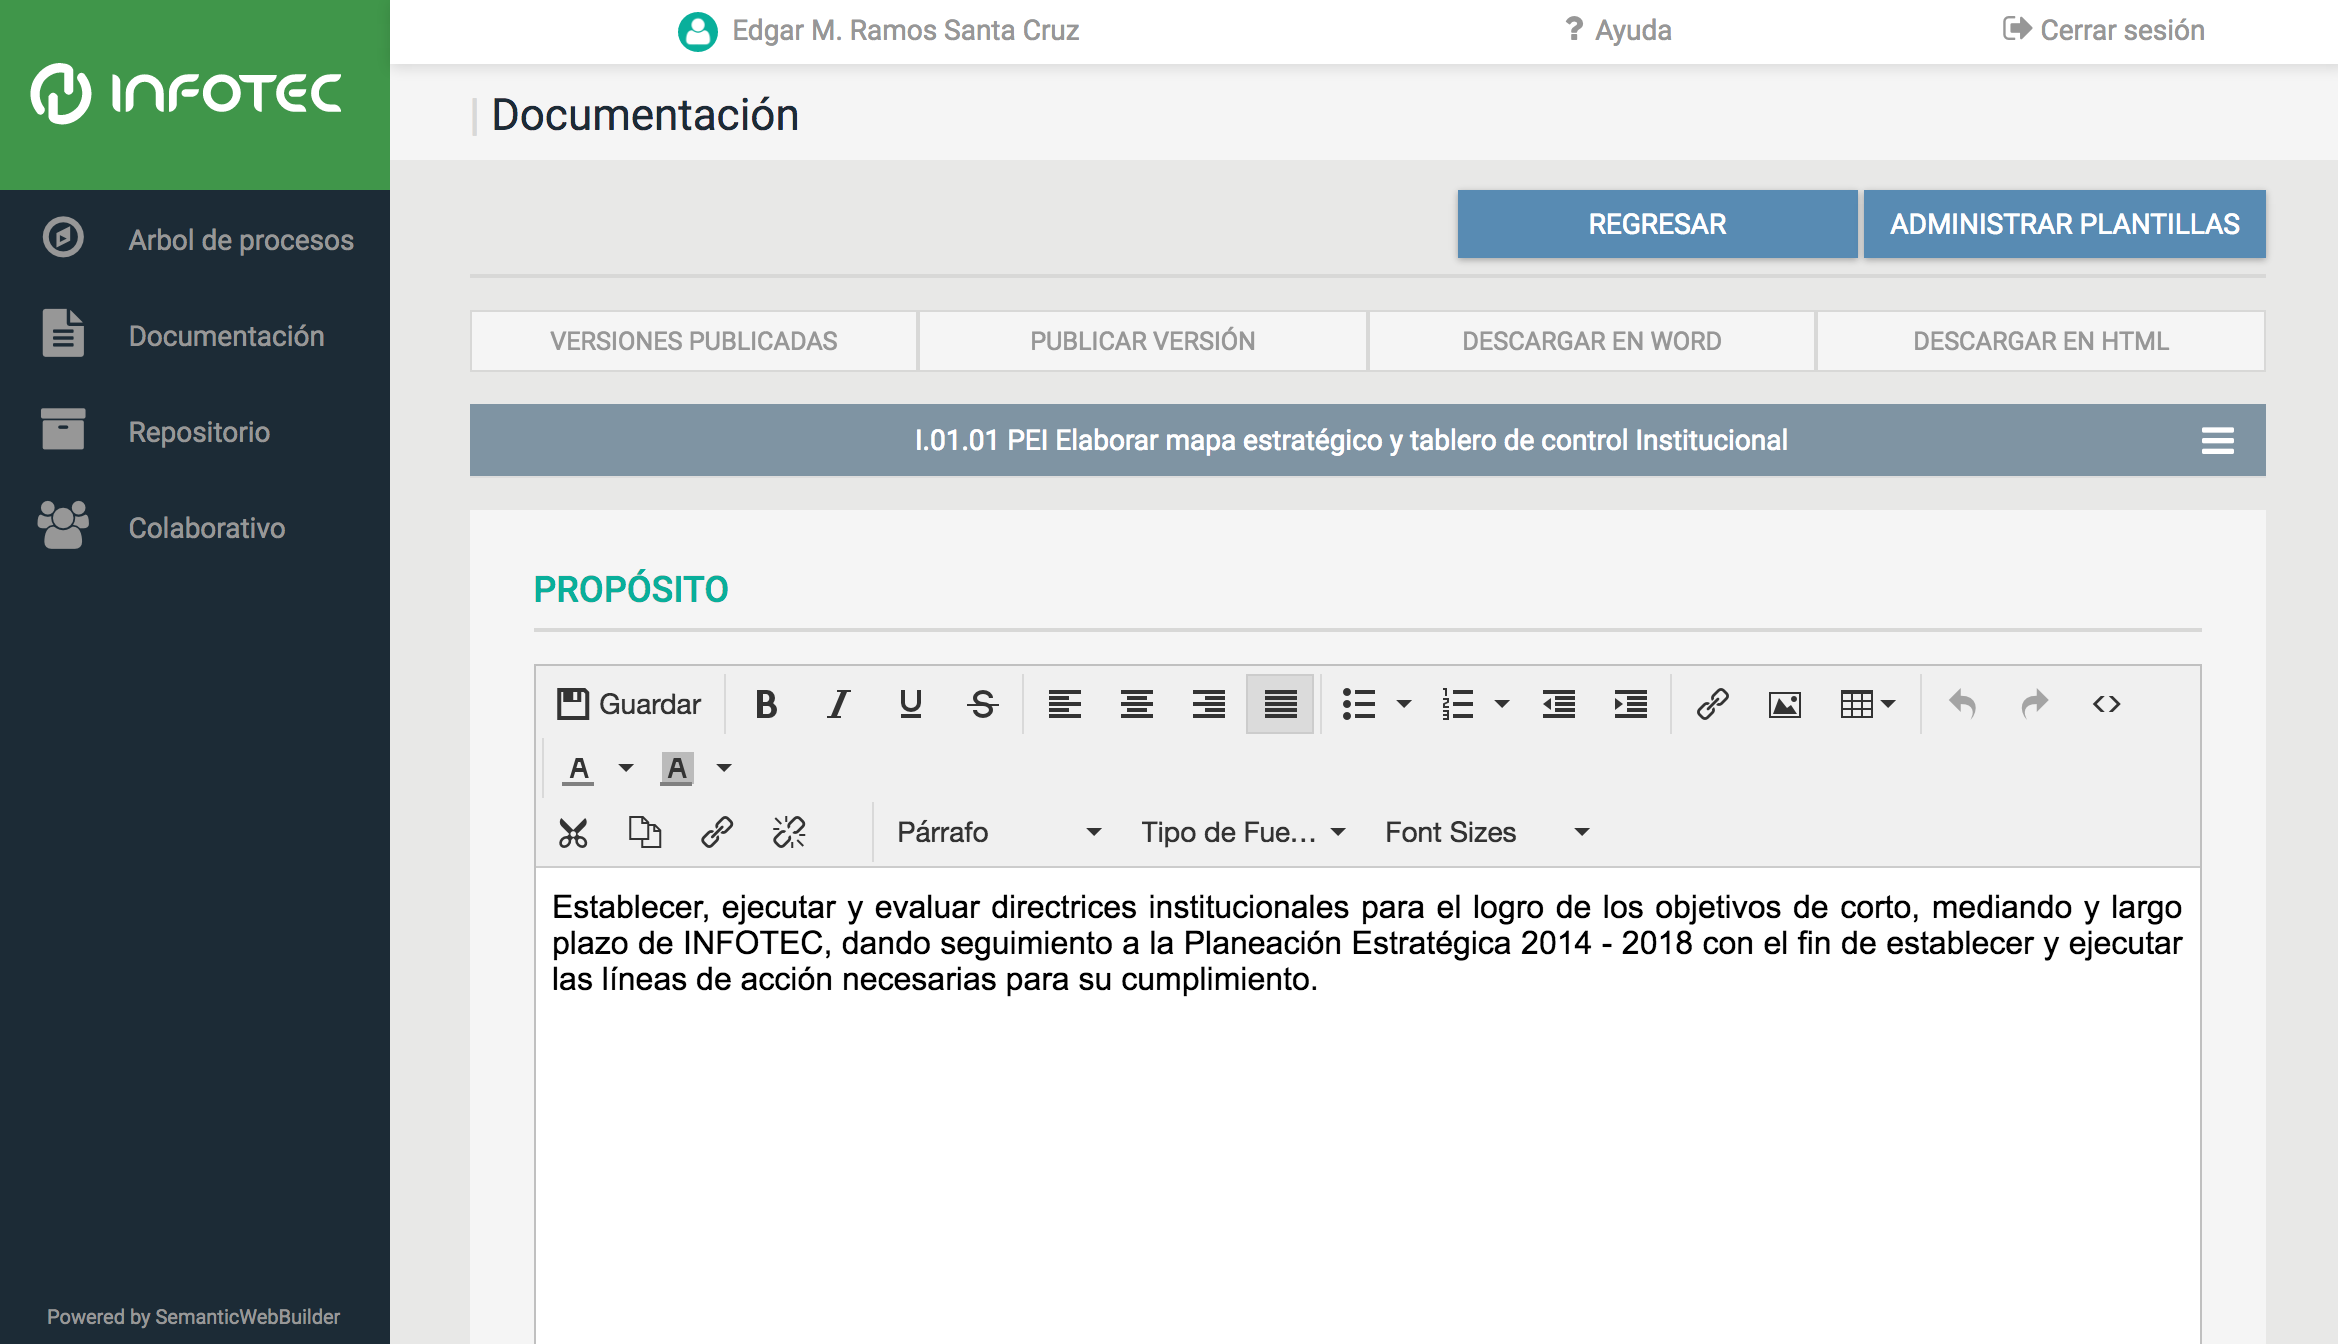Open VERSIONES PUBLICADAS tab
This screenshot has width=2338, height=1344.
[x=694, y=341]
